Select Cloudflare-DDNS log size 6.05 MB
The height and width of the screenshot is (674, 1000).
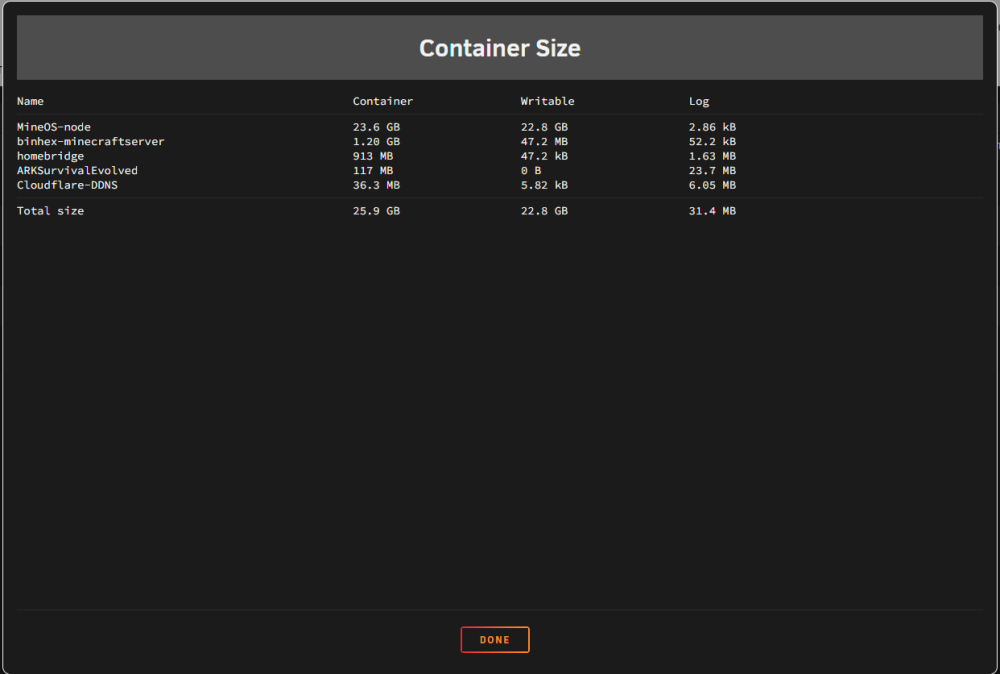pos(712,185)
